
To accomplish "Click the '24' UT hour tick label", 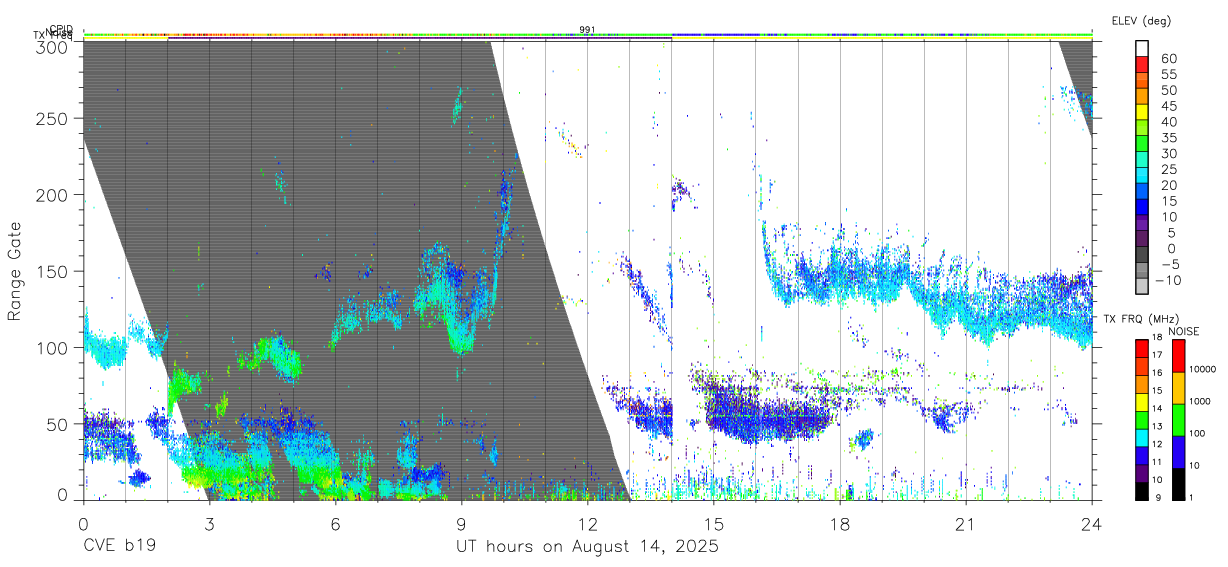I will click(1092, 524).
